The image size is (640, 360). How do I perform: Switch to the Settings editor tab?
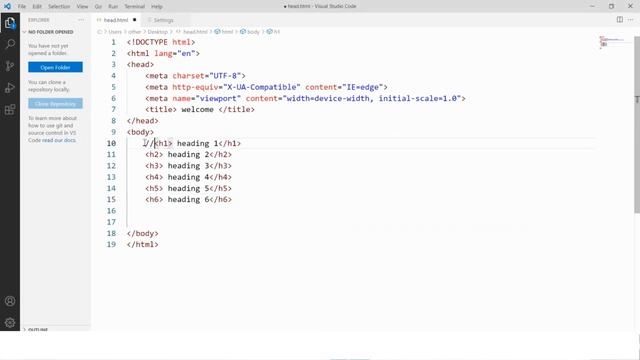click(x=164, y=20)
